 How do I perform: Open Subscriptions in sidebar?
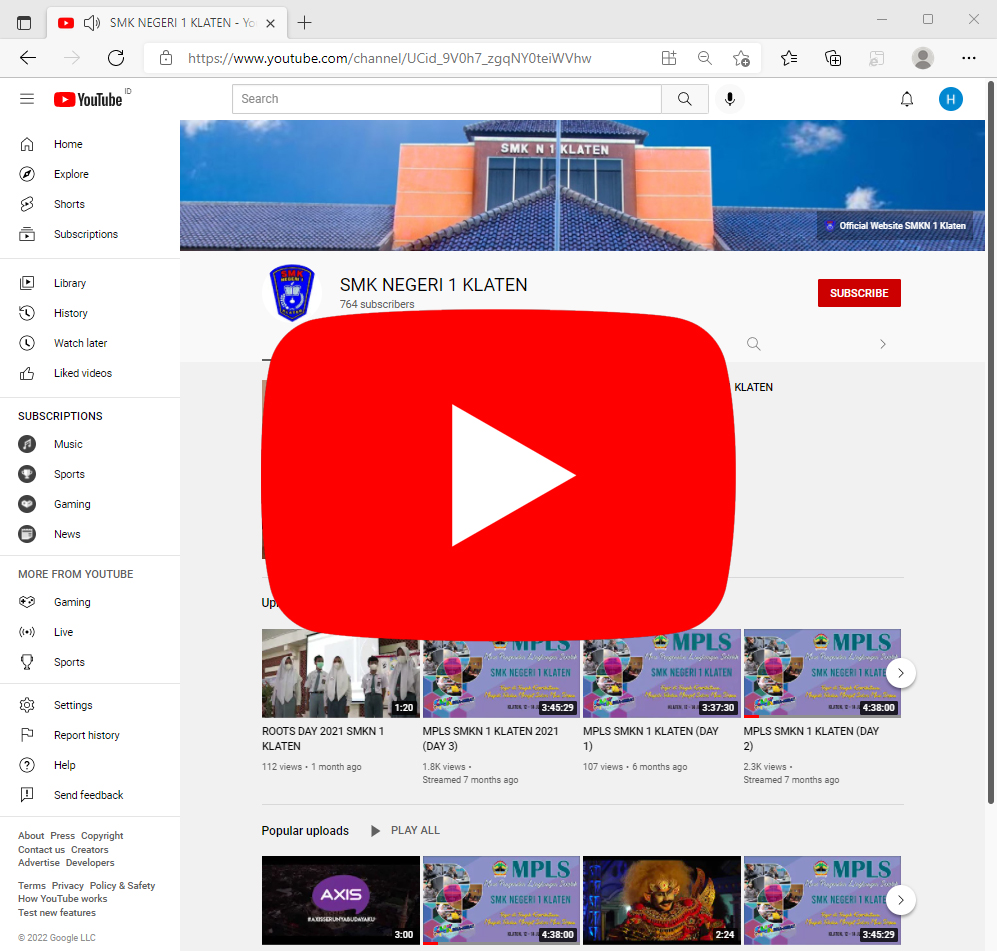[90, 234]
